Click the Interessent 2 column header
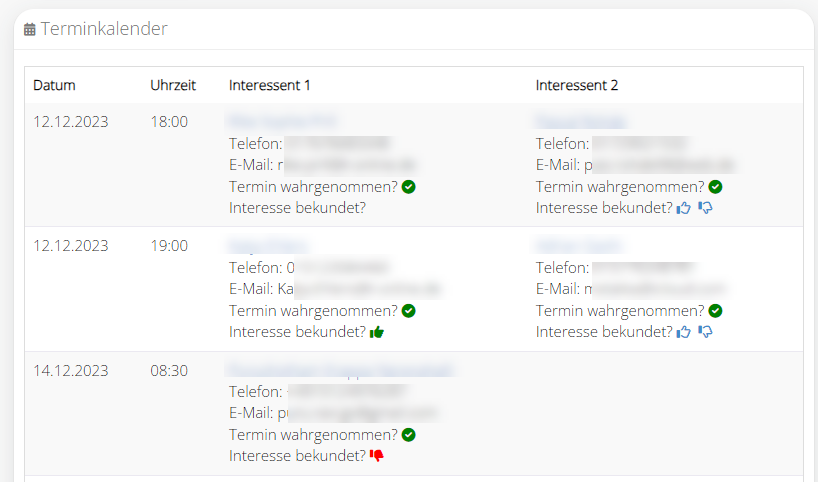818x482 pixels. [x=576, y=86]
